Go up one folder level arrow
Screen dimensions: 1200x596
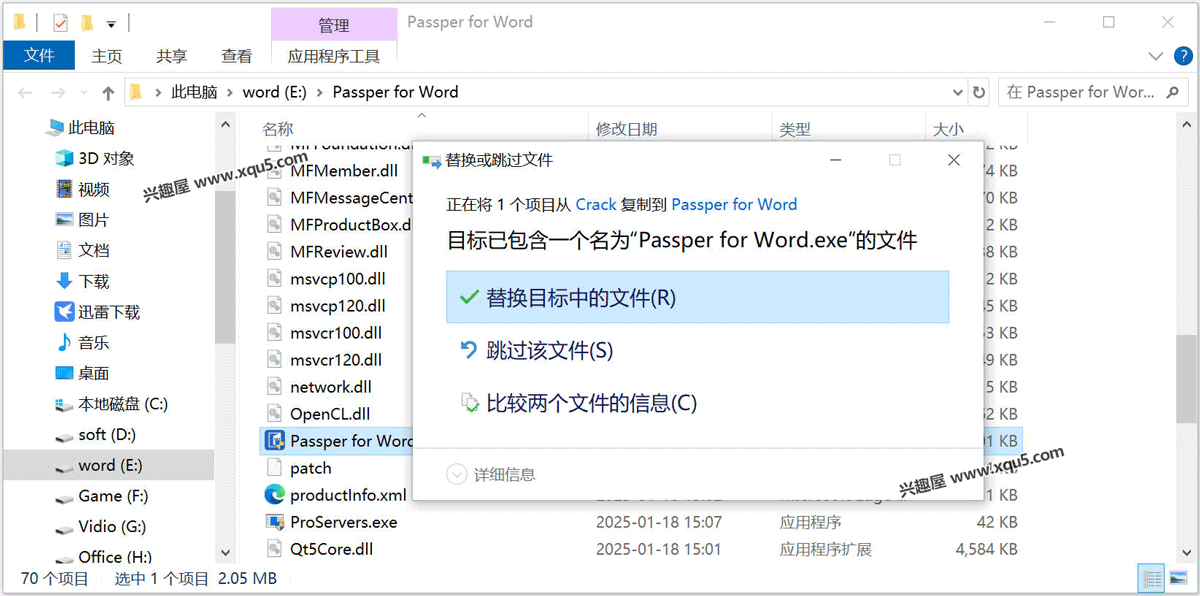coord(108,92)
